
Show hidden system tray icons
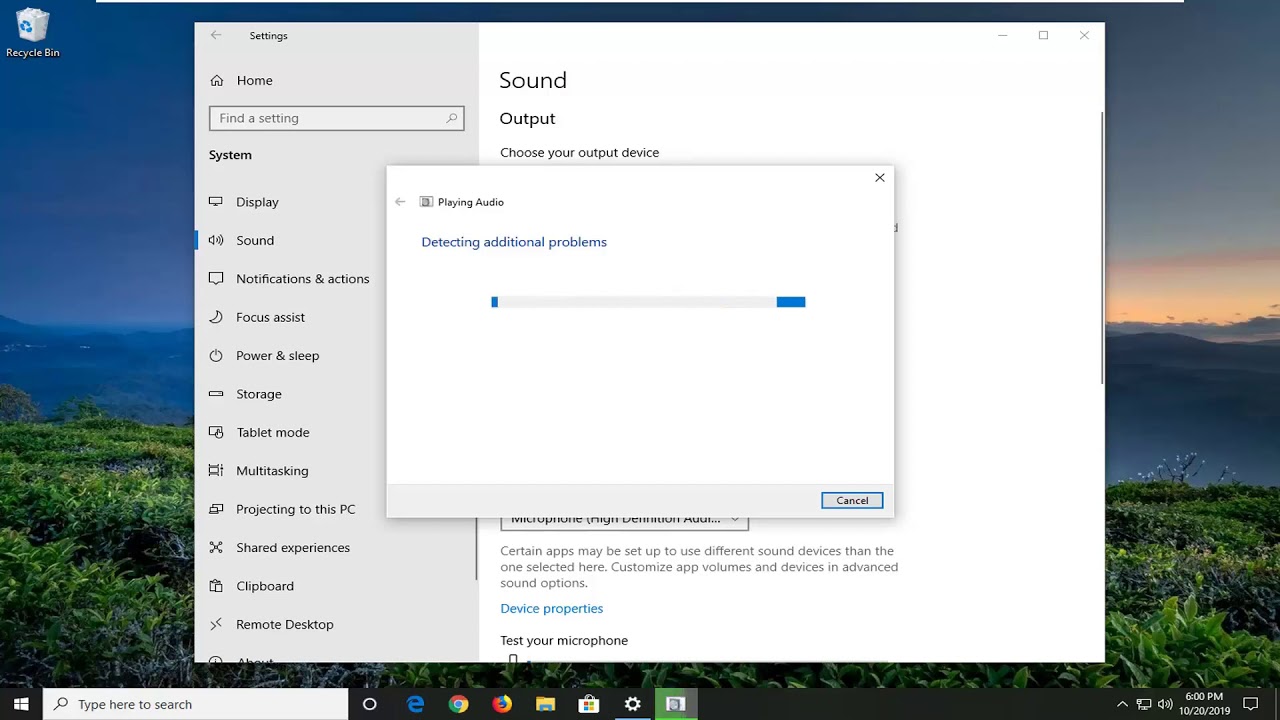pyautogui.click(x=1122, y=704)
